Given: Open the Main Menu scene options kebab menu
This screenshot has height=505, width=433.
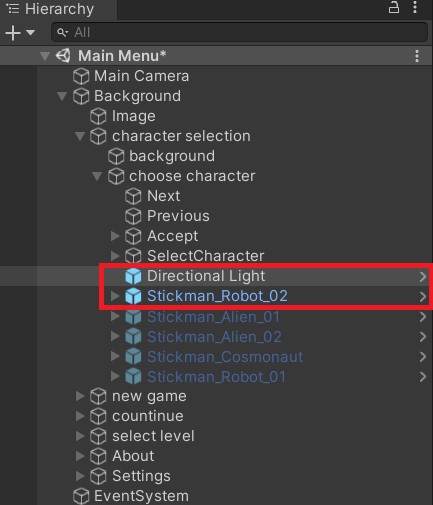Looking at the screenshot, I should pos(417,56).
